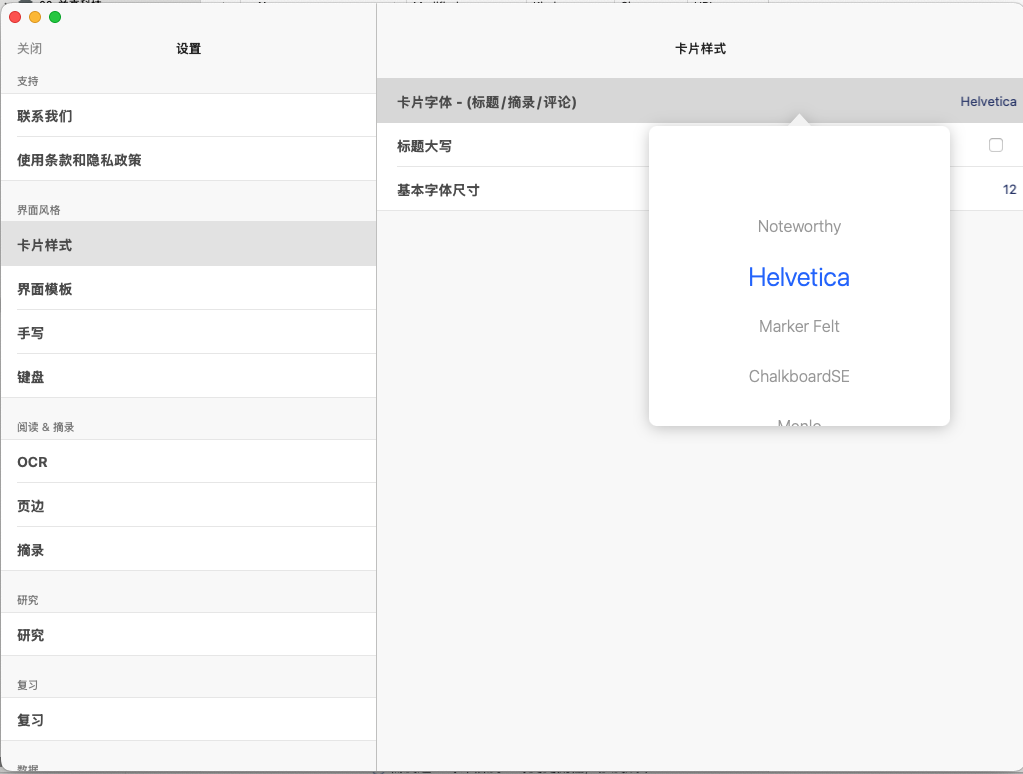
Task: Expand the 卡片字体 Helvetica font dropdown
Action: point(987,101)
